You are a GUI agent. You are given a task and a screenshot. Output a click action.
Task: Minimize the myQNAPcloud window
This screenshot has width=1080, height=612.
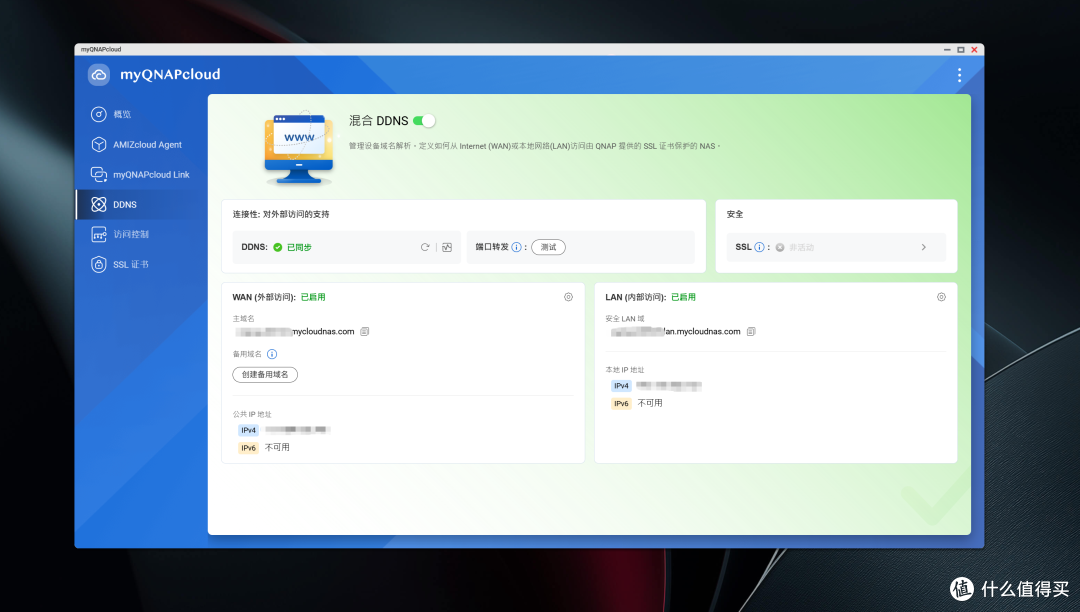pos(947,50)
